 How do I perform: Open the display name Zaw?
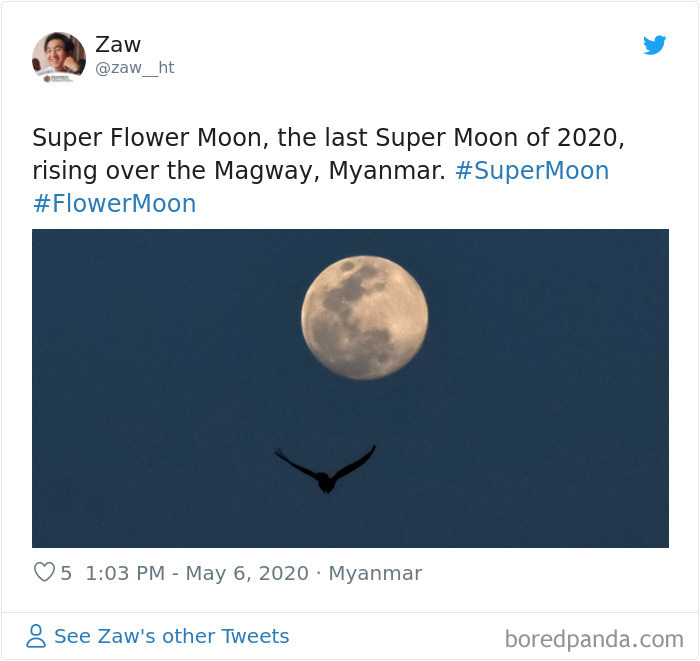click(x=118, y=44)
